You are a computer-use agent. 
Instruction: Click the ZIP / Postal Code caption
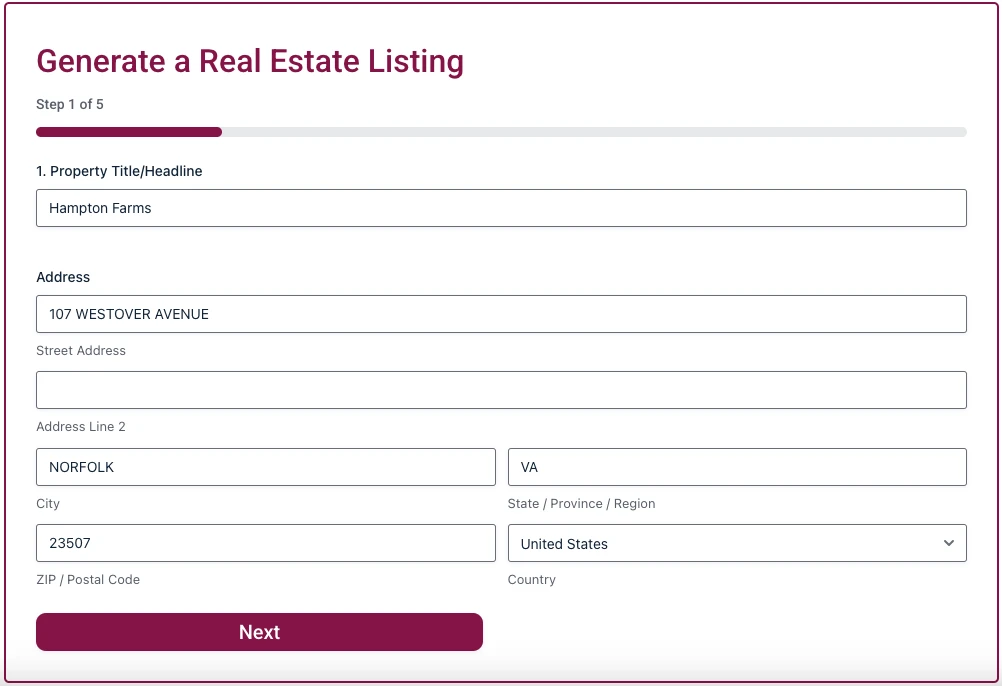click(88, 579)
